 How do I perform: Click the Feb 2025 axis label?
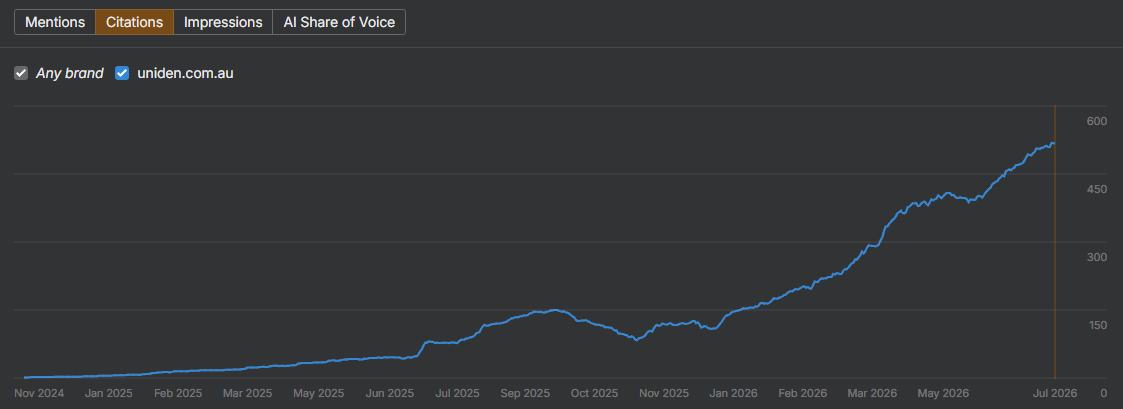(178, 393)
